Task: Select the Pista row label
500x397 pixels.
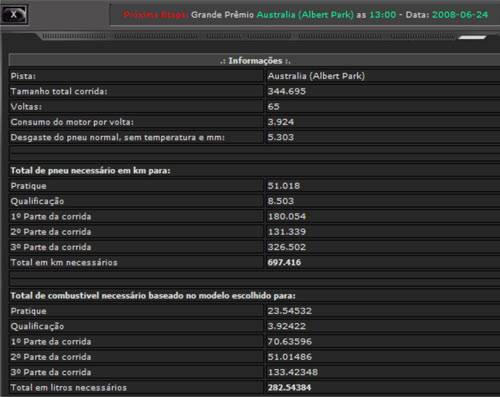Action: click(23, 76)
